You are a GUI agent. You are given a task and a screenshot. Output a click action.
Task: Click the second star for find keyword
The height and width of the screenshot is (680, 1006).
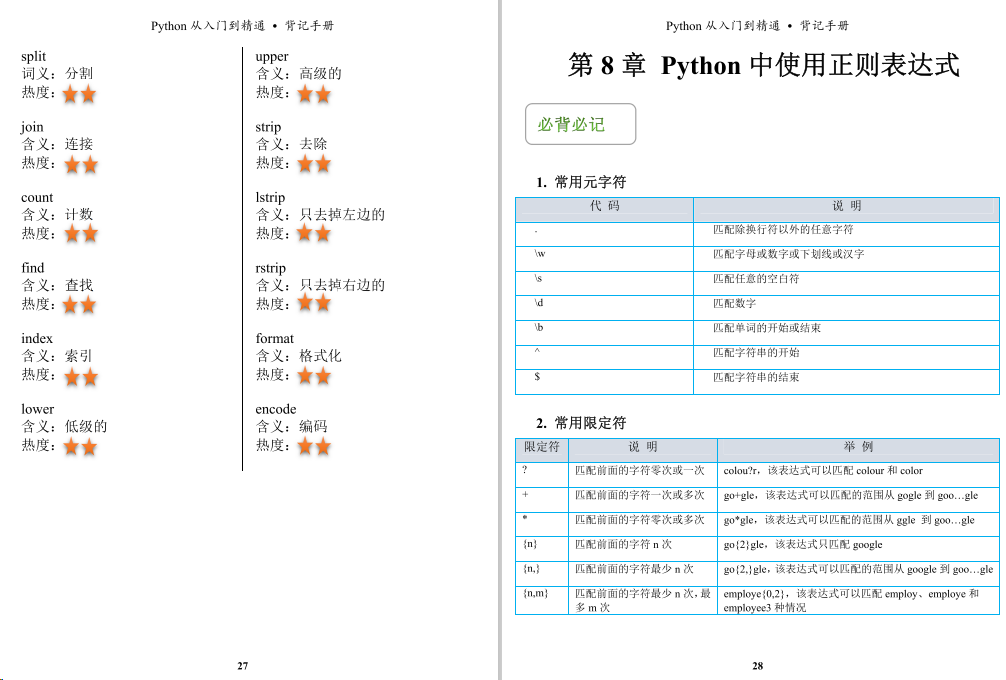[90, 306]
